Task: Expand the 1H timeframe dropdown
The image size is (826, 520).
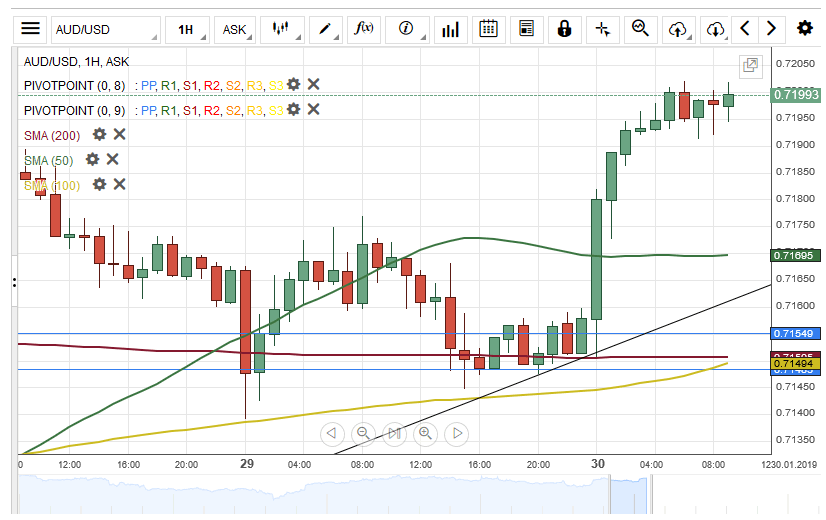Action: pos(188,29)
